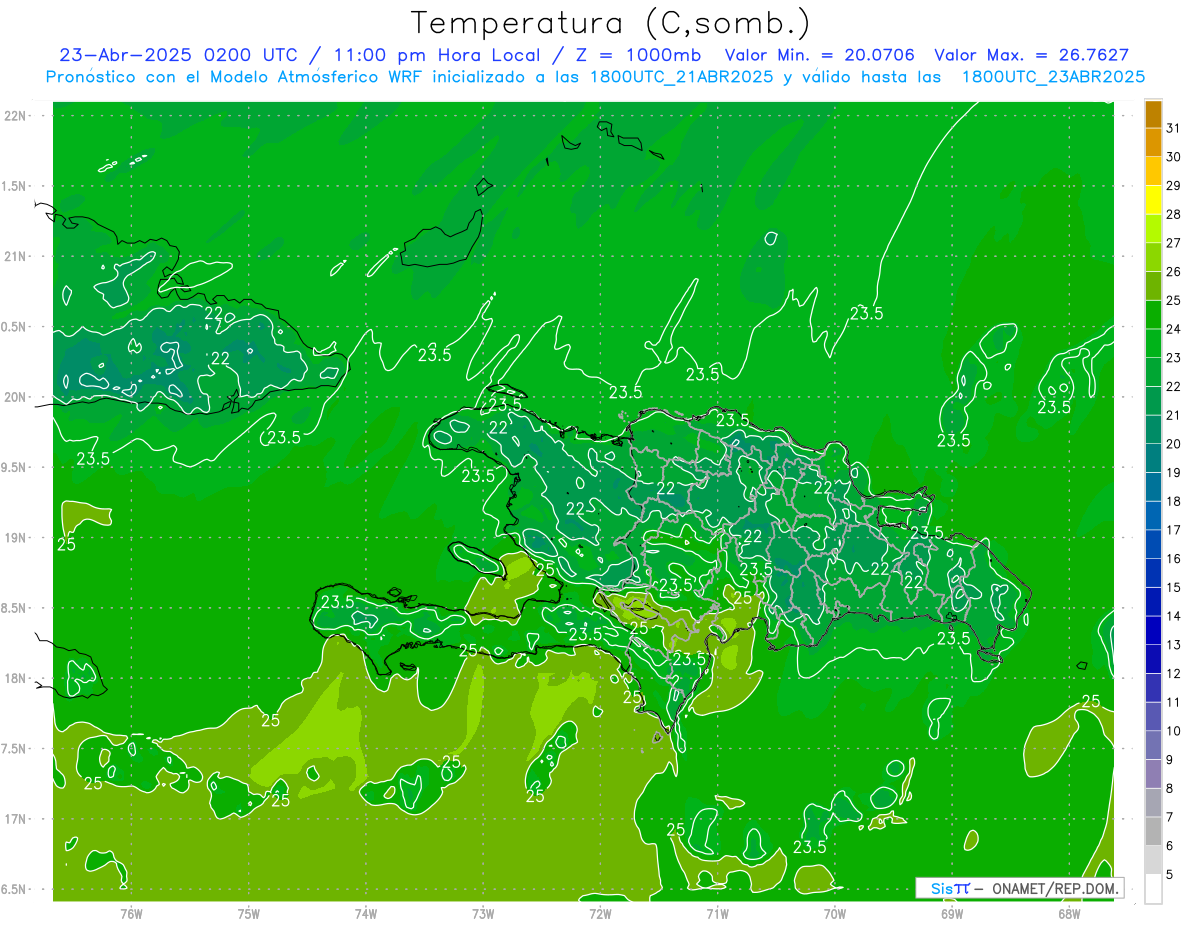Select the "75W" longitude axis label
The height and width of the screenshot is (927, 1200).
(249, 913)
